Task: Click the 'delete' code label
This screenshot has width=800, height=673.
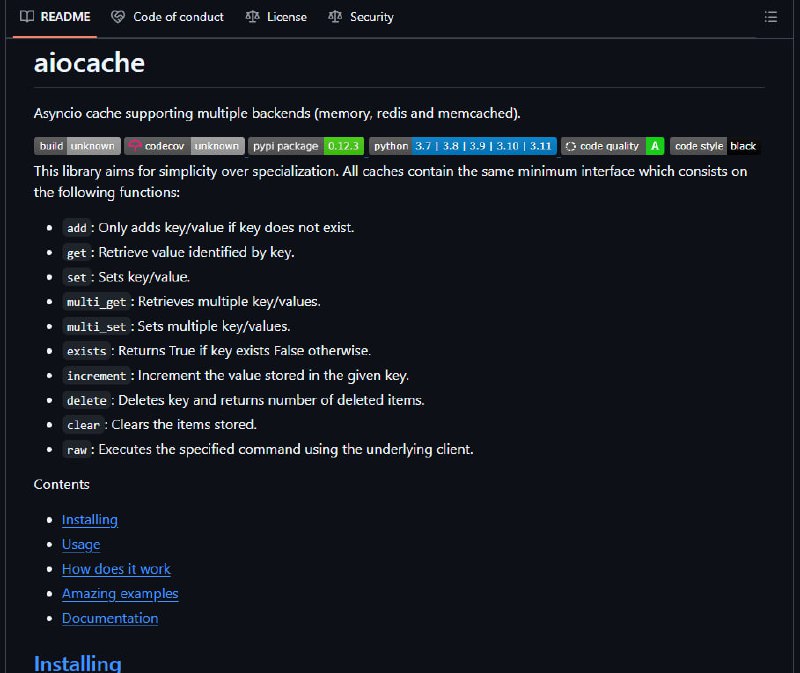Action: pos(87,401)
